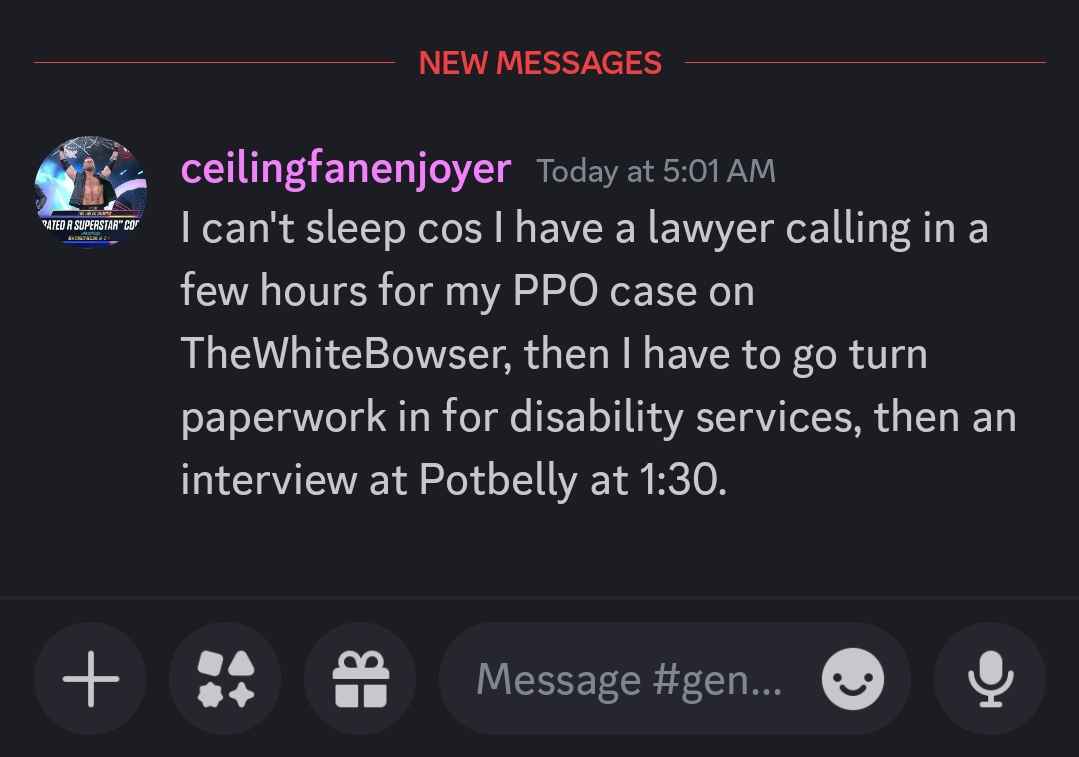1079x757 pixels.
Task: Open the plus attachment menu
Action: coord(90,679)
